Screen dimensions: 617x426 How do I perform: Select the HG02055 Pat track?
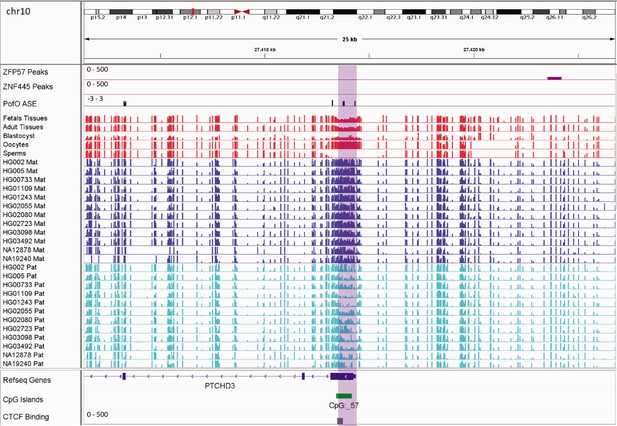coord(24,311)
